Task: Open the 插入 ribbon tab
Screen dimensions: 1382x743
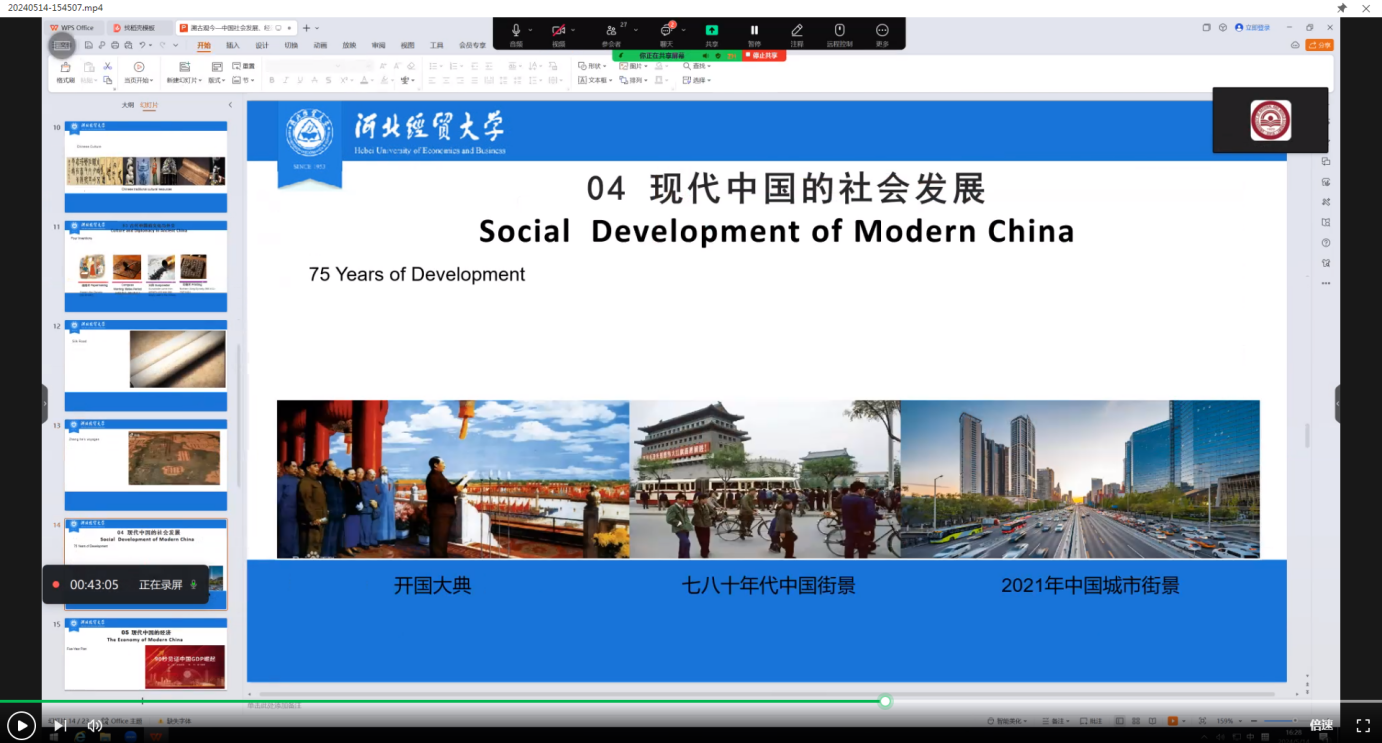Action: point(233,45)
